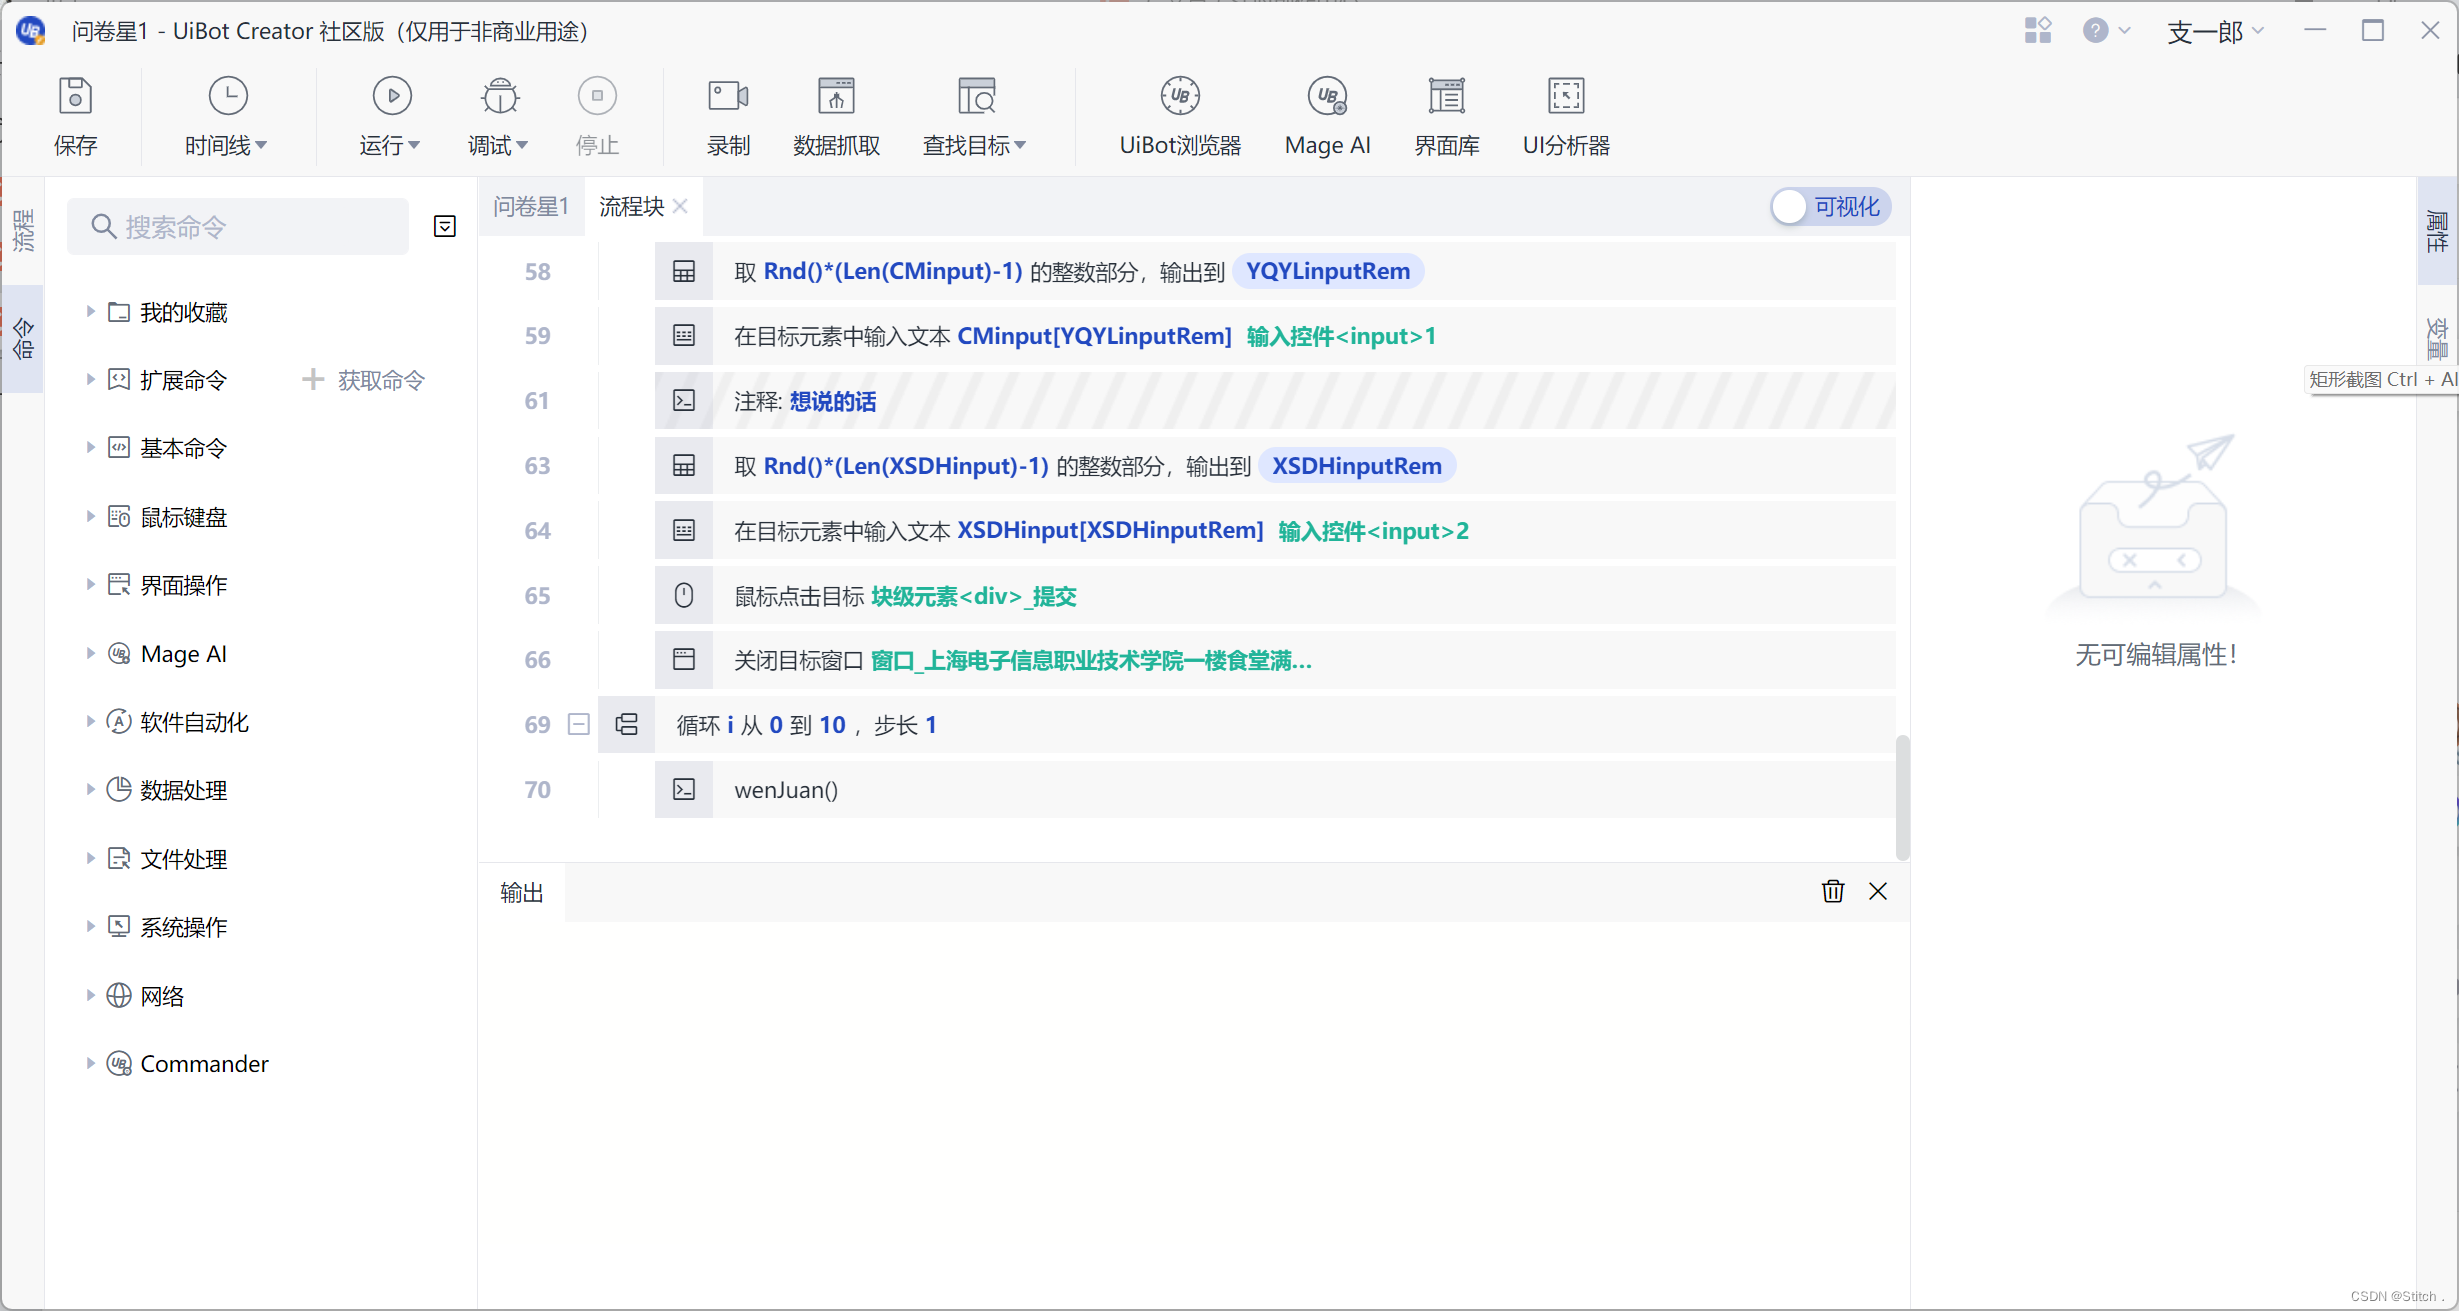Collapse the loop block at line 69
2459x1311 pixels.
pos(578,724)
